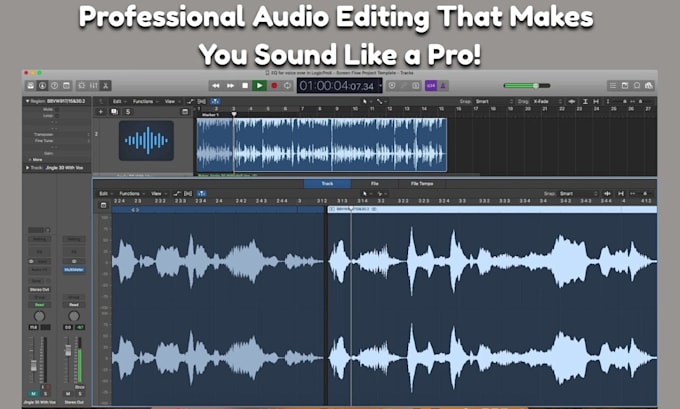Show global tracks in the tracks area
The image size is (680, 409).
185,111
